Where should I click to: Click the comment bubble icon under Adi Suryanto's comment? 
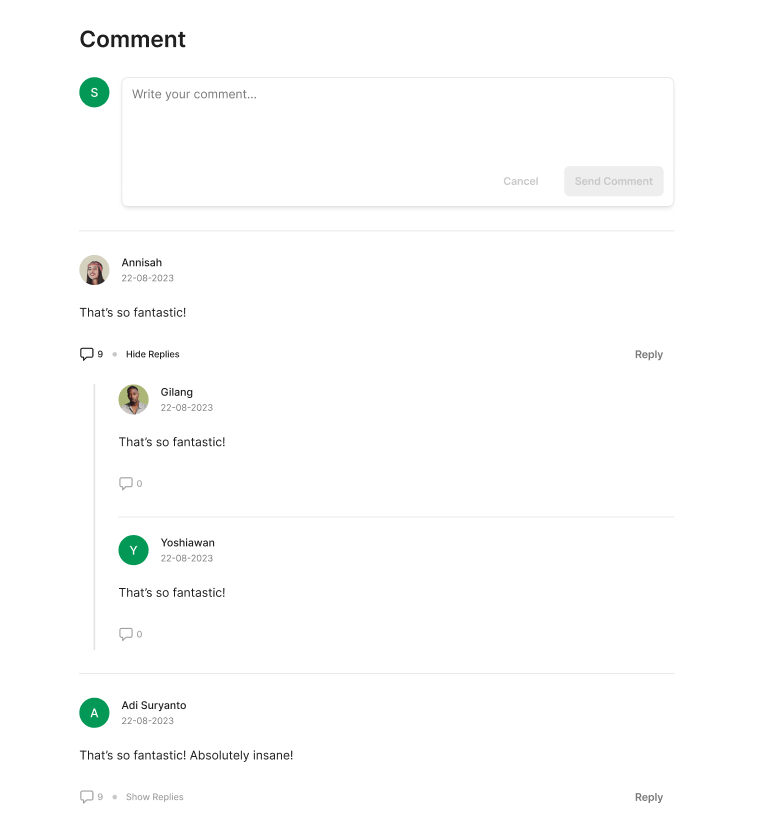(x=86, y=797)
